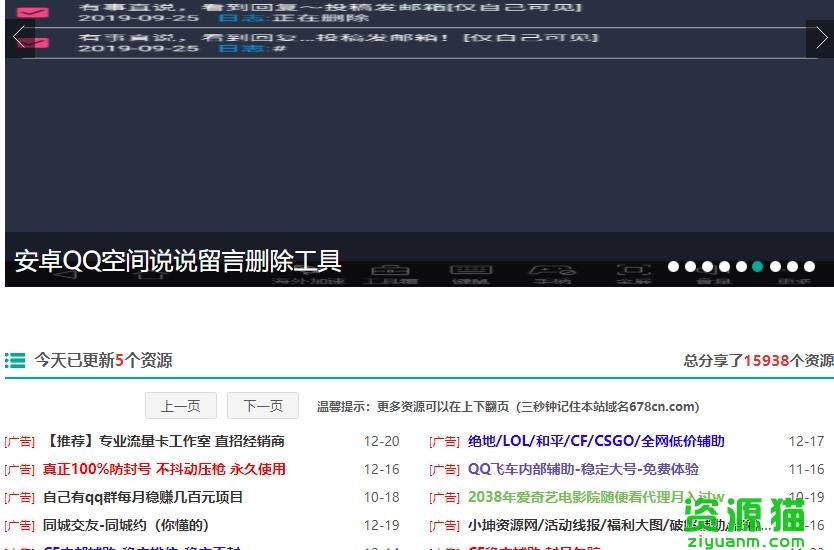Image resolution: width=834 pixels, height=550 pixels.
Task: Select the fourth carousel indicator dot
Action: click(724, 266)
